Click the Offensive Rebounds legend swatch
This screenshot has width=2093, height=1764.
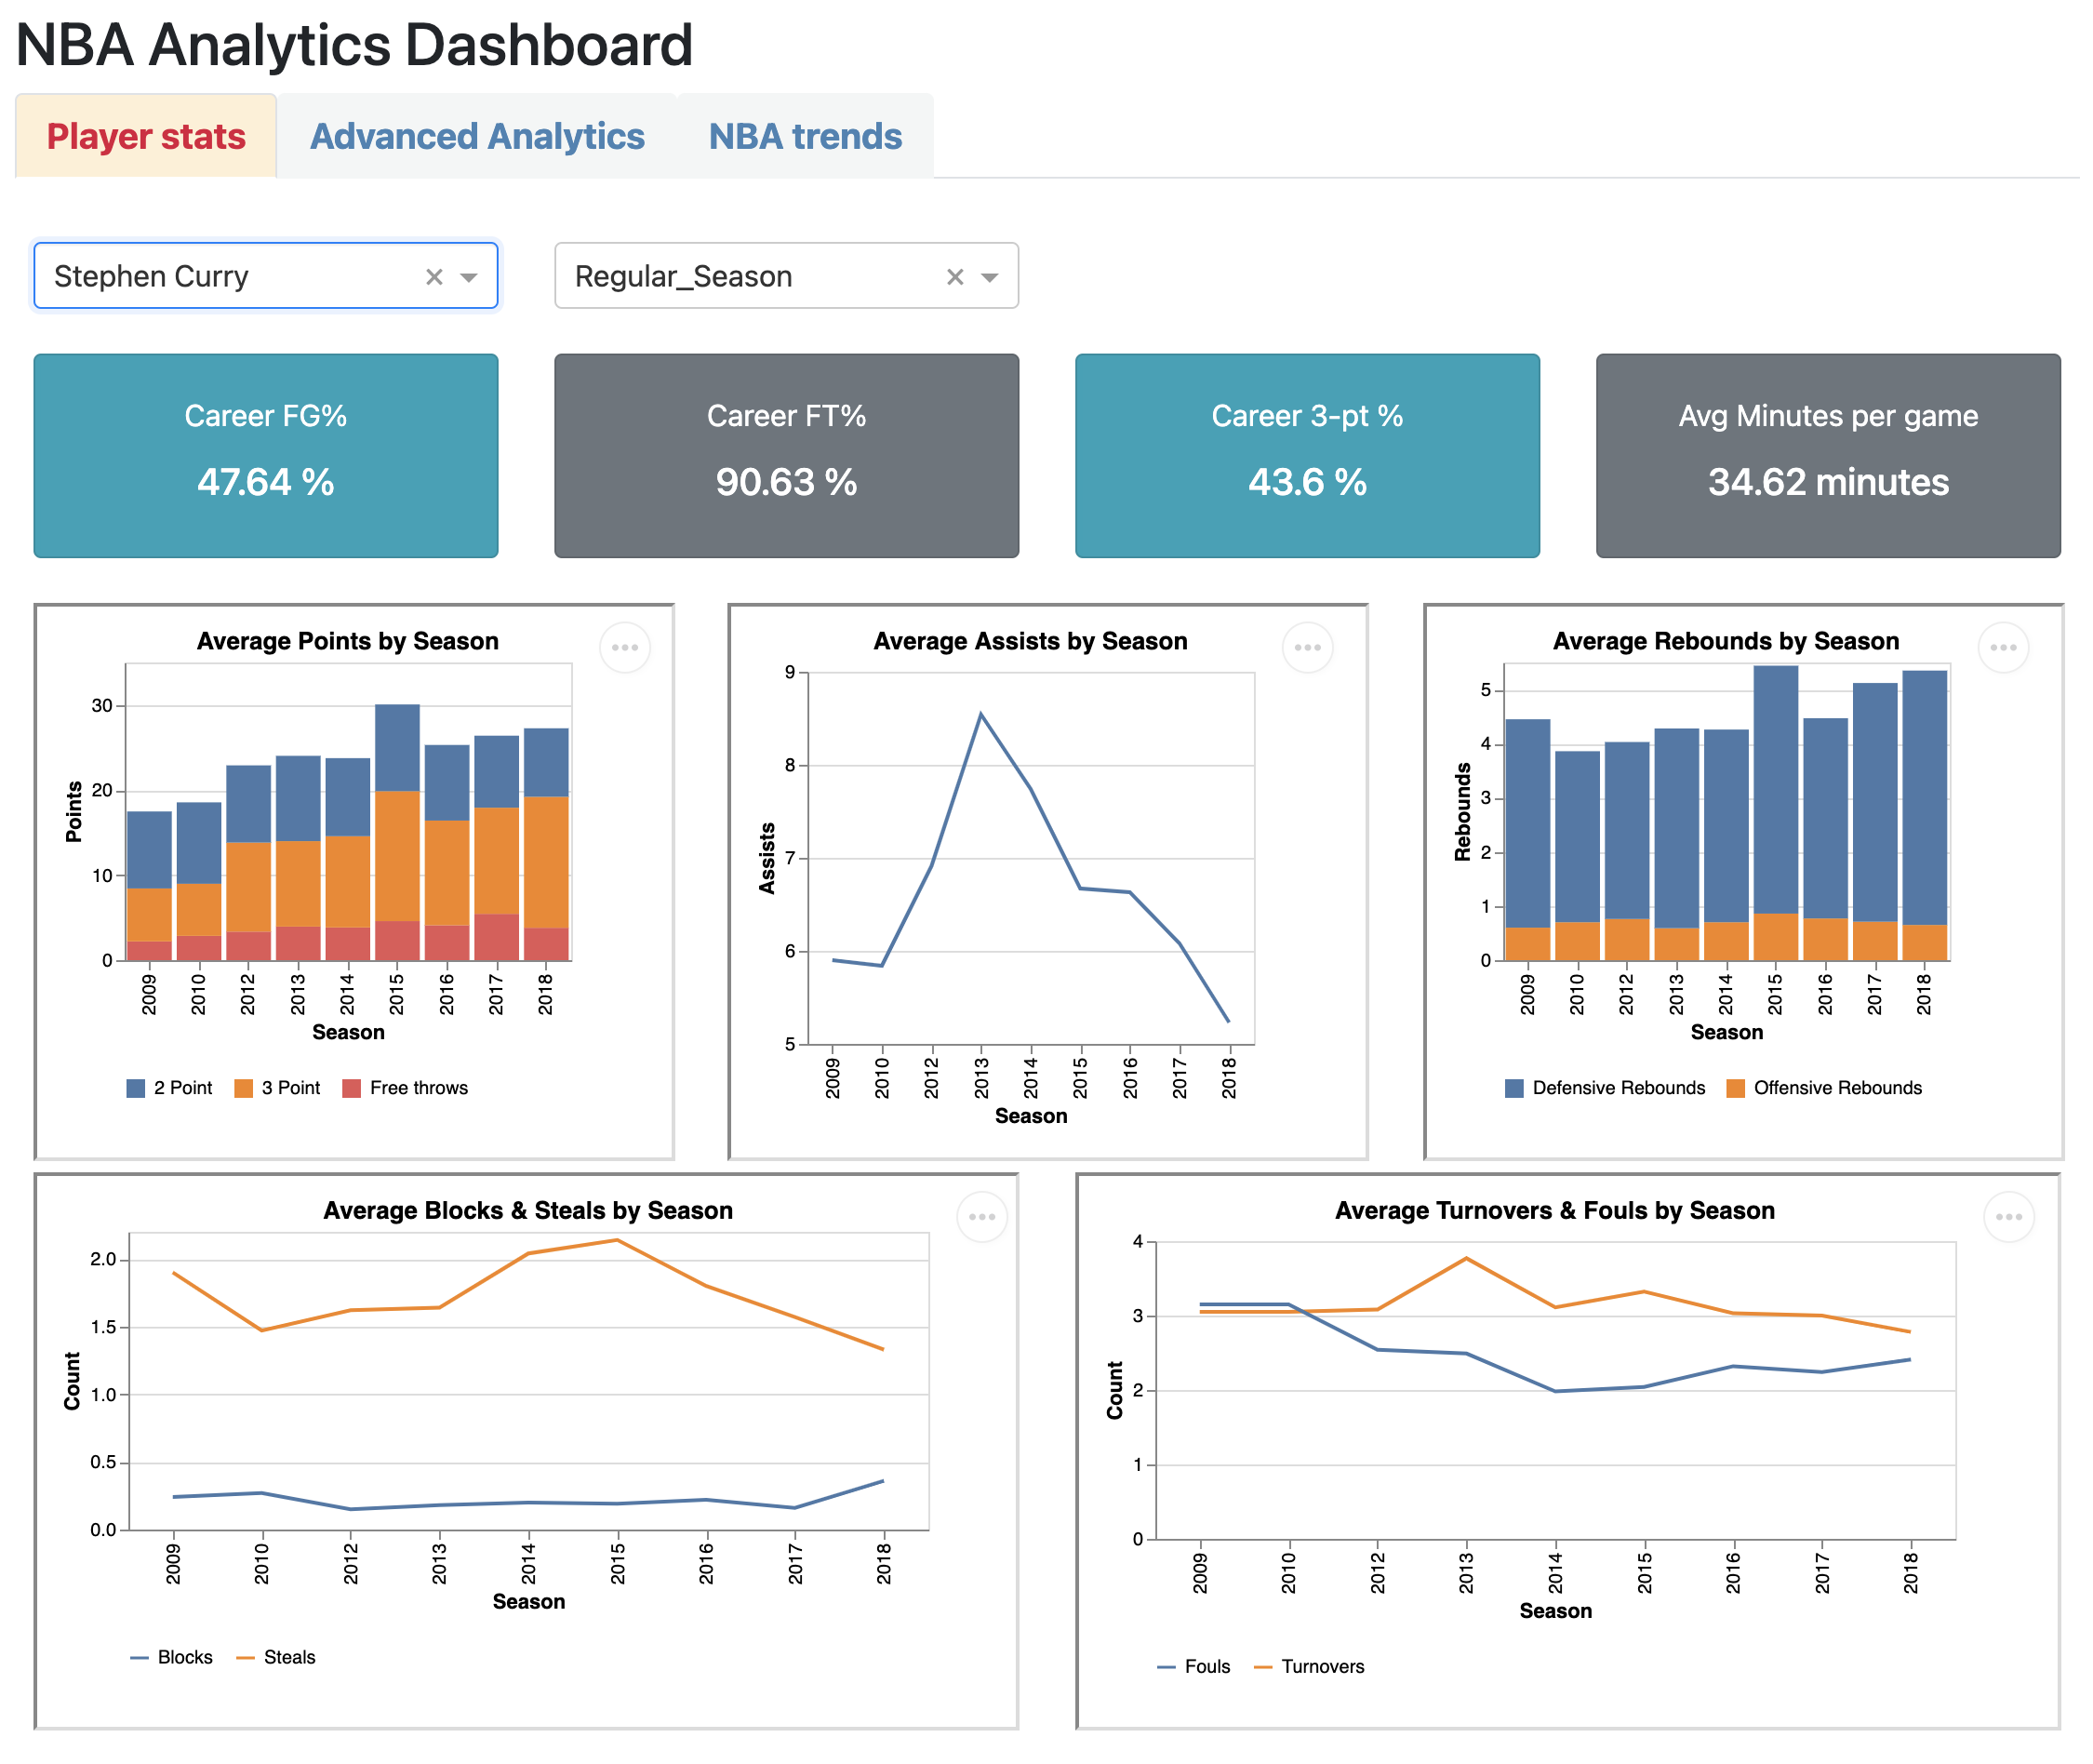[1736, 1089]
